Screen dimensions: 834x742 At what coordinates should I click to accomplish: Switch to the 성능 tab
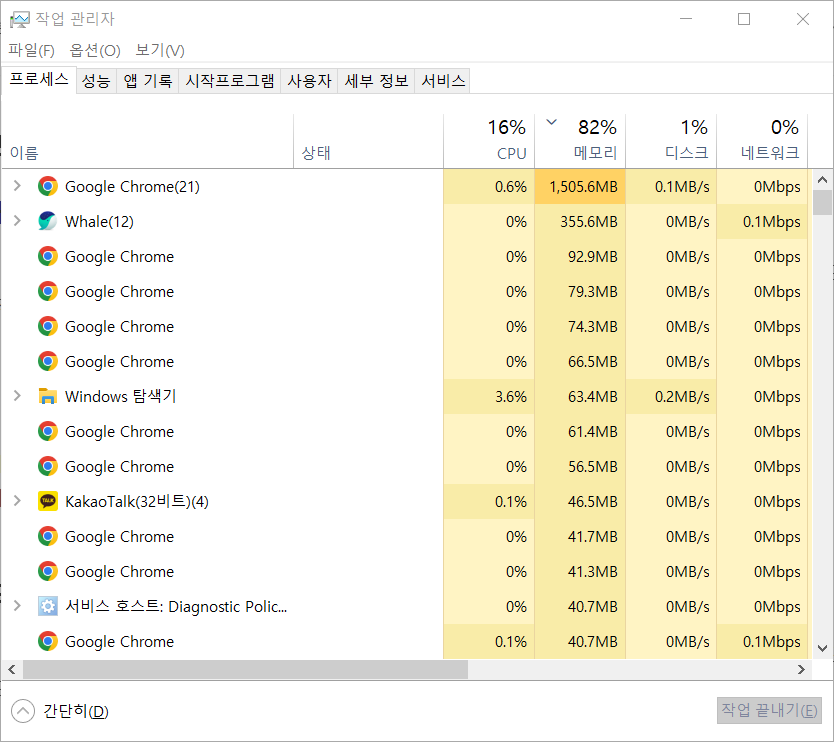click(96, 81)
